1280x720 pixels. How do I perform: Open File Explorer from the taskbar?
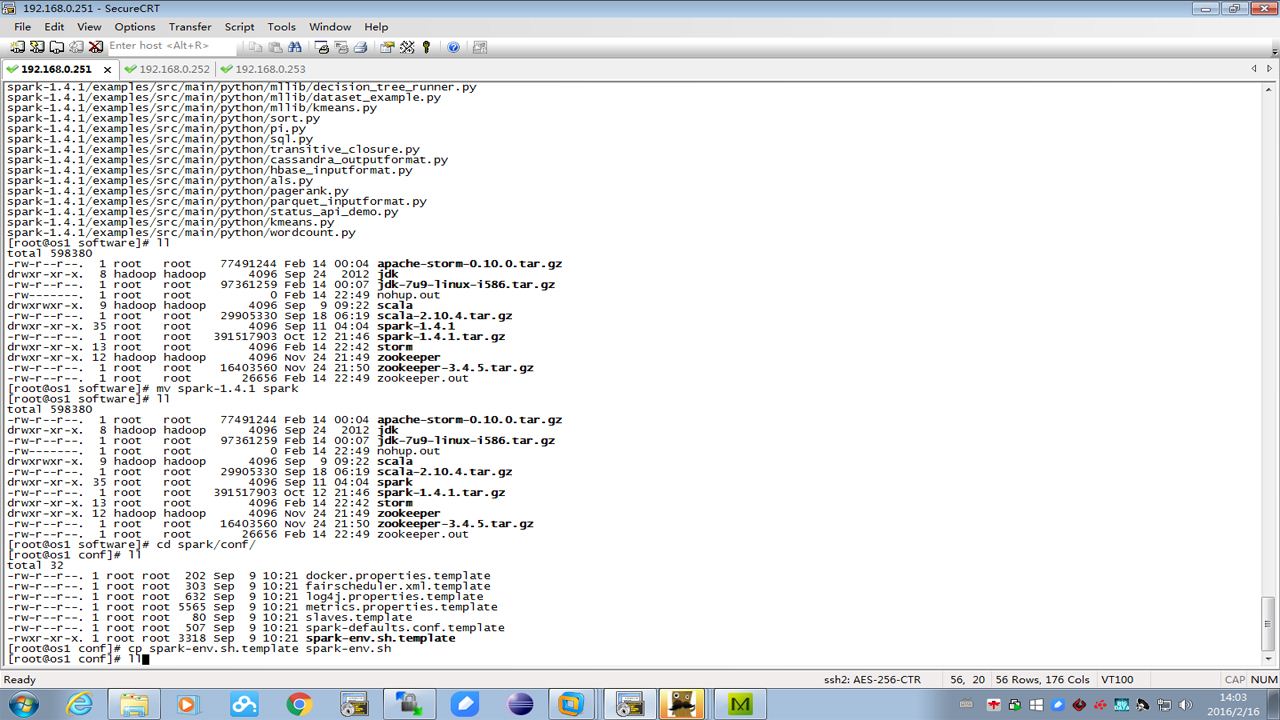pos(134,704)
